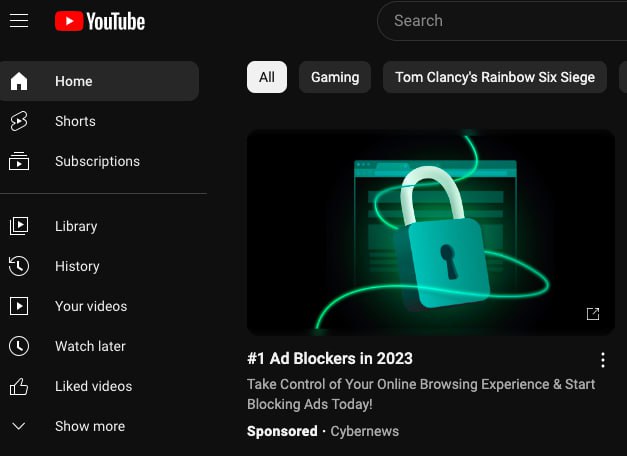Click into the Search field

[502, 21]
